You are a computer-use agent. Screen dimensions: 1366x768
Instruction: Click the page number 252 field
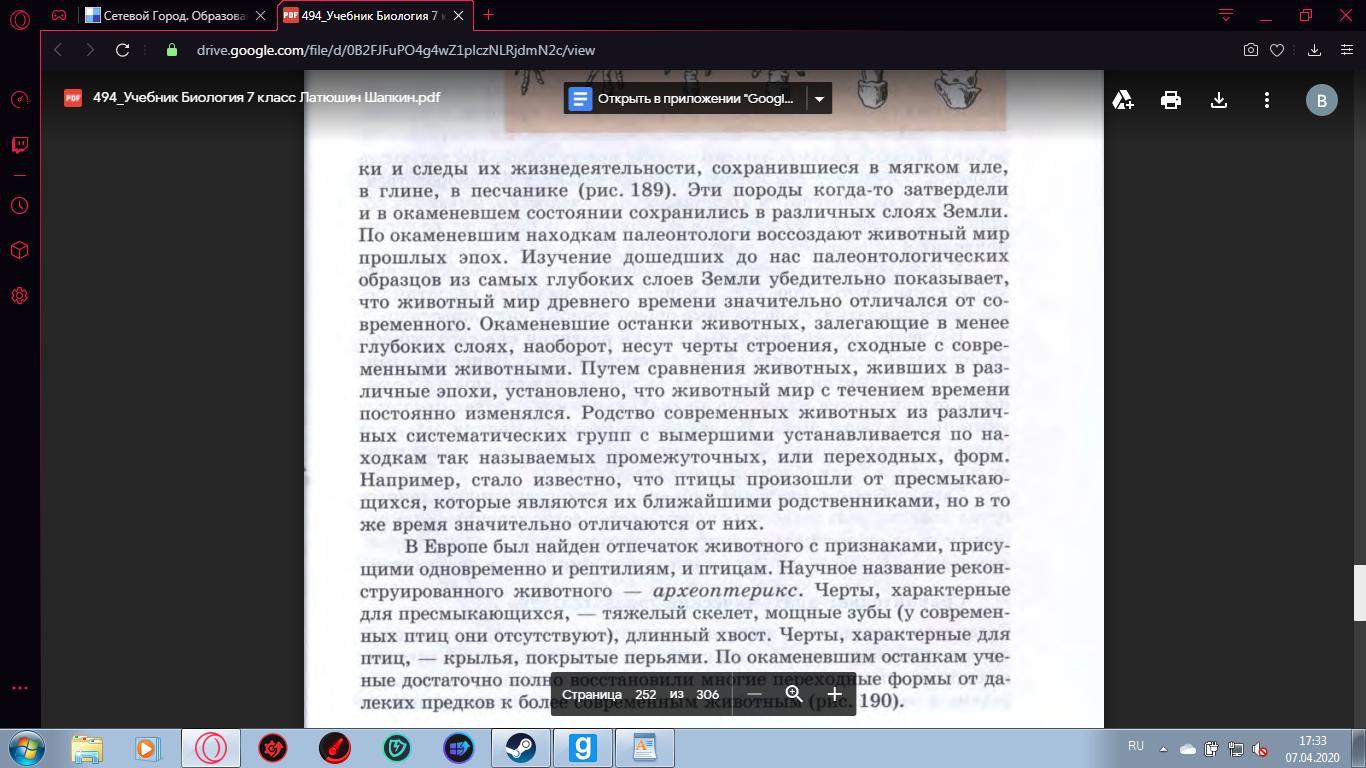click(645, 694)
